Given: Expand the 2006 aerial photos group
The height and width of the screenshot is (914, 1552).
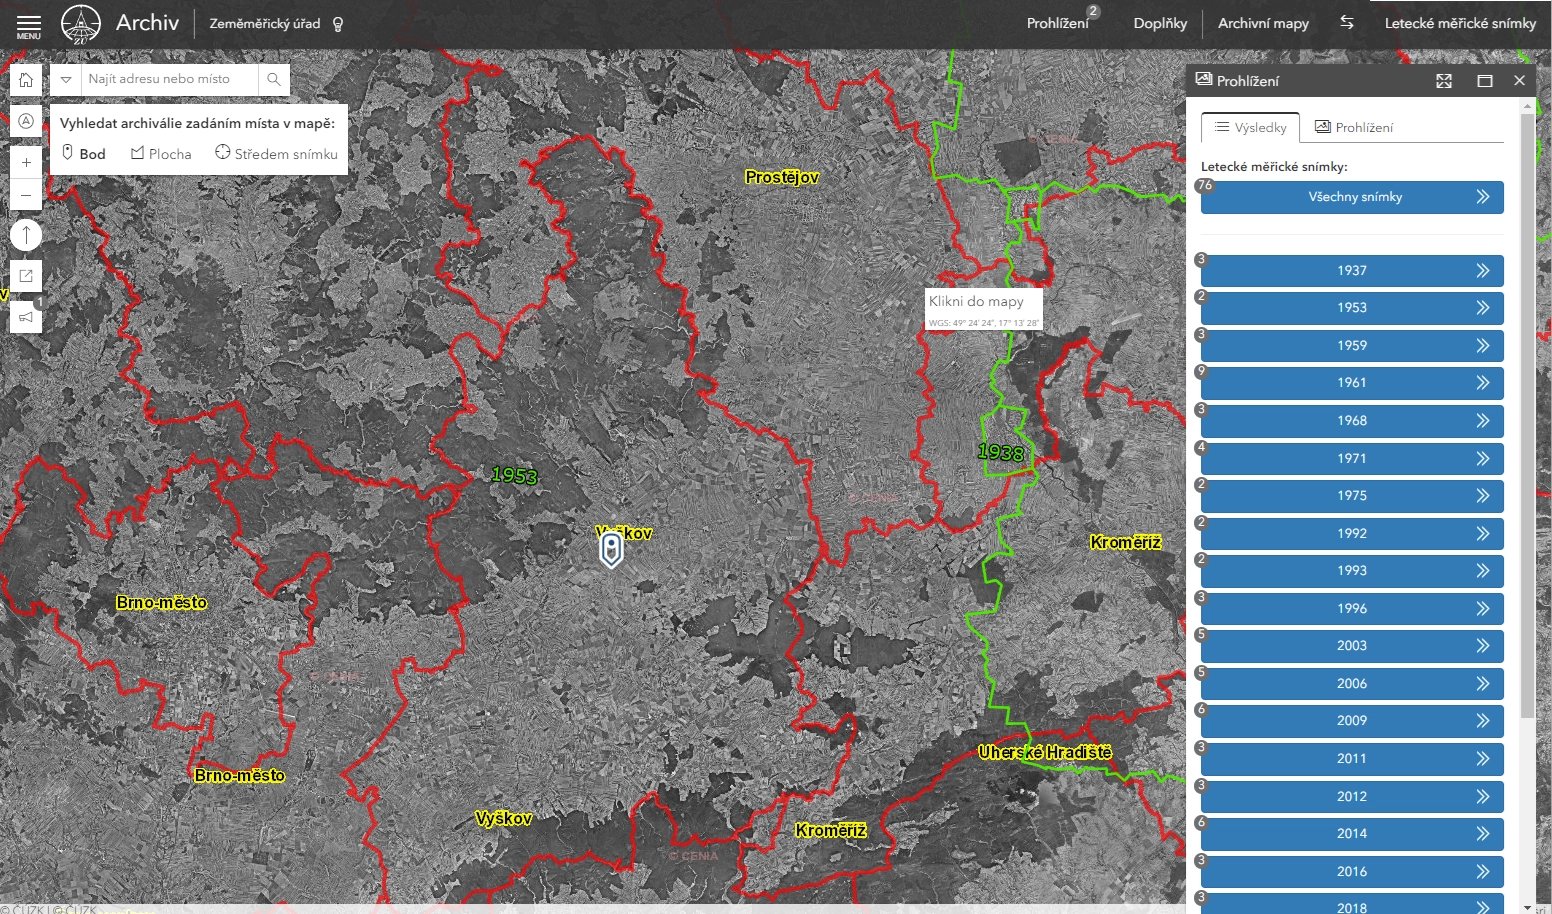Looking at the screenshot, I should pyautogui.click(x=1352, y=684).
